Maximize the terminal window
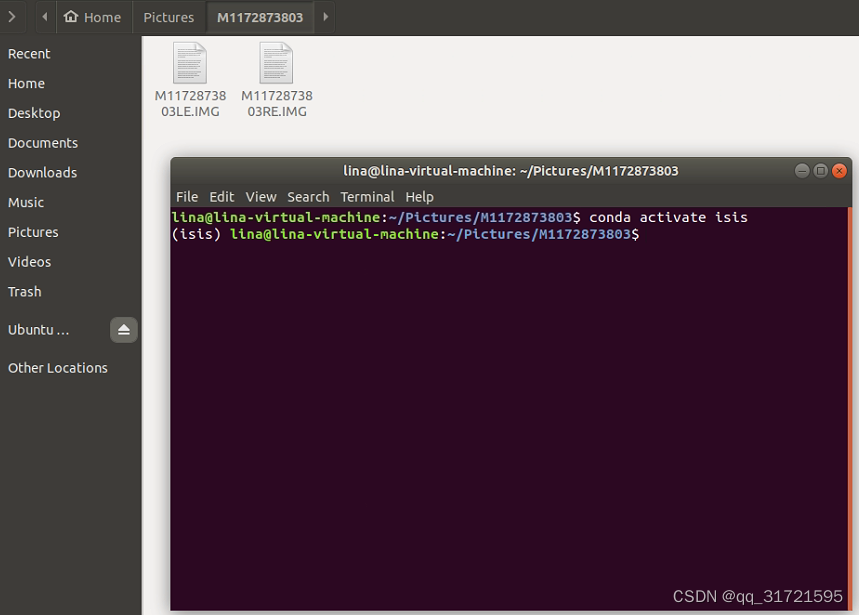 coord(821,171)
